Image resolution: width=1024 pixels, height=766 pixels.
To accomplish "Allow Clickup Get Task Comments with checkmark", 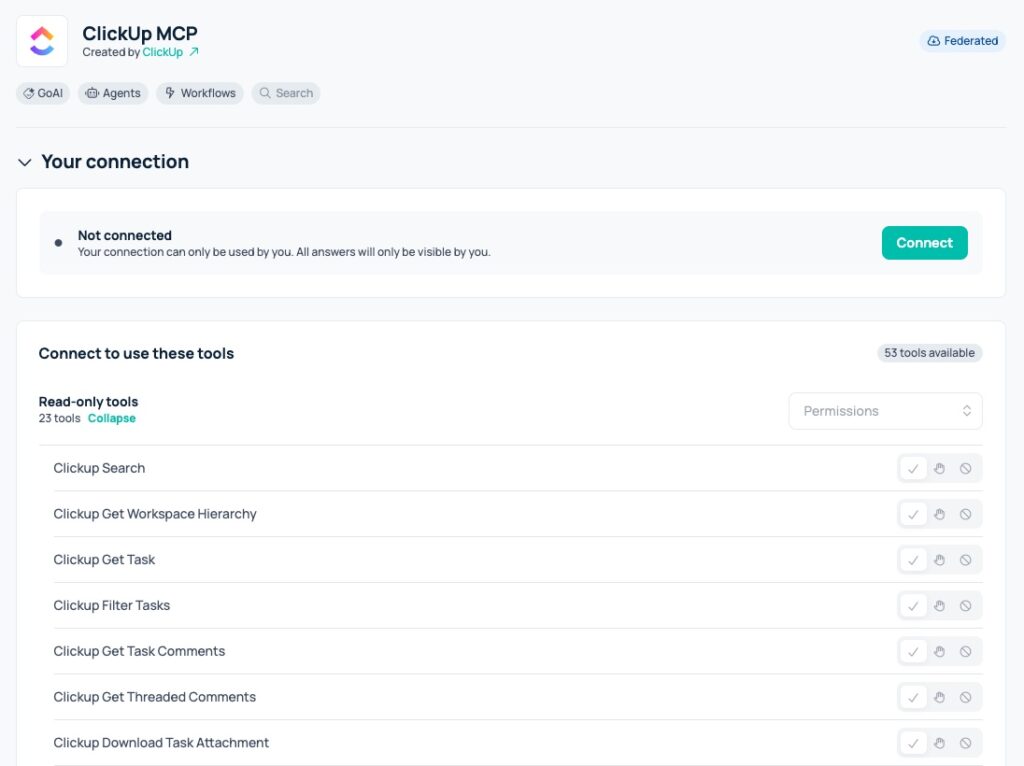I will 913,651.
